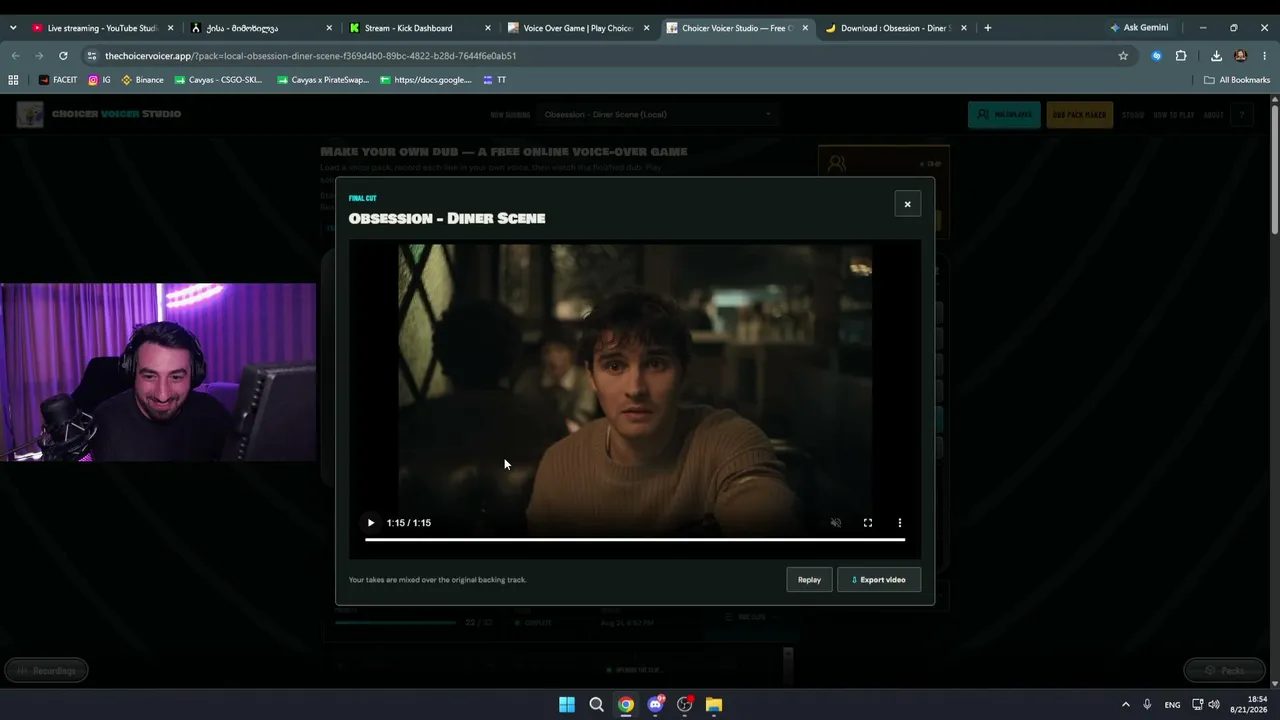Open the Chrome Extensions puzzle menu

(1181, 56)
